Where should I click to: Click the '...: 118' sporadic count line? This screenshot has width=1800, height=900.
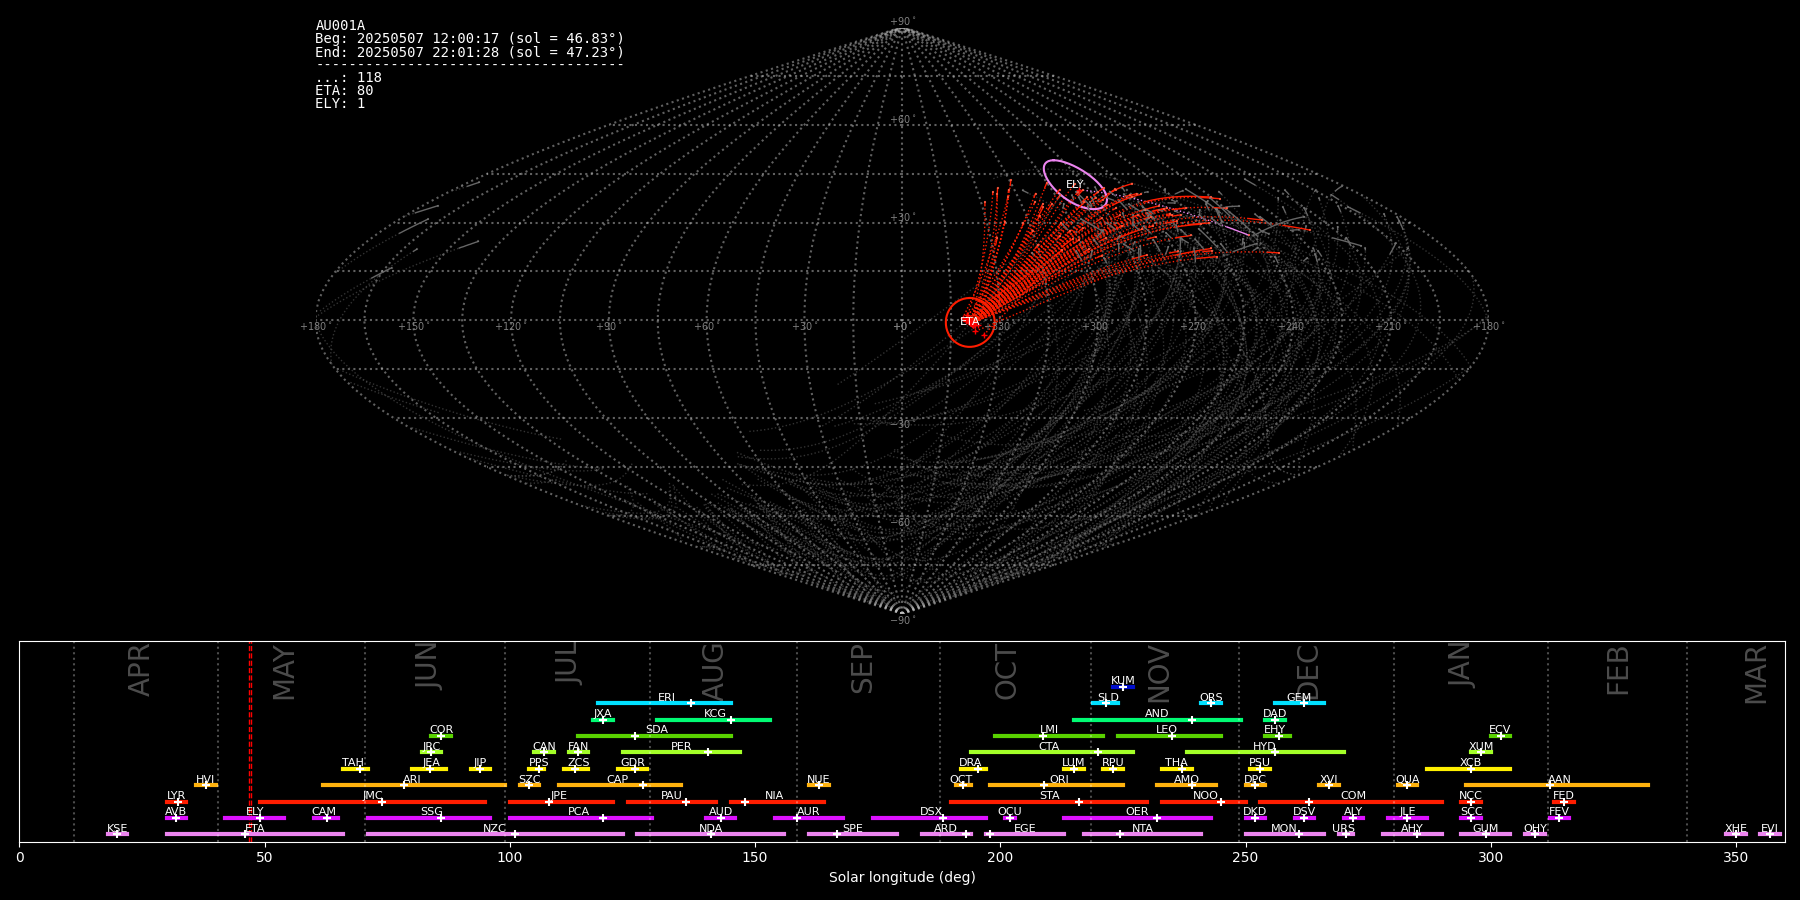[348, 78]
